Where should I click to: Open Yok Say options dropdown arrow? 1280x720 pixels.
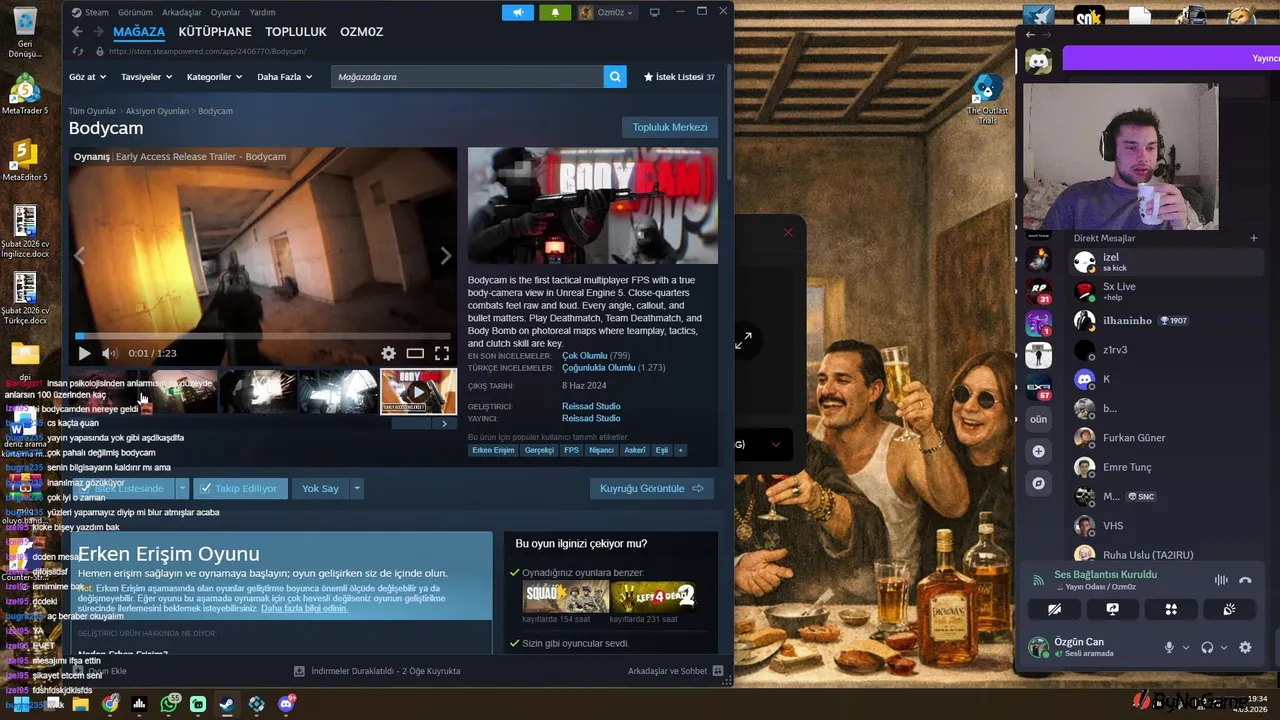(x=357, y=488)
